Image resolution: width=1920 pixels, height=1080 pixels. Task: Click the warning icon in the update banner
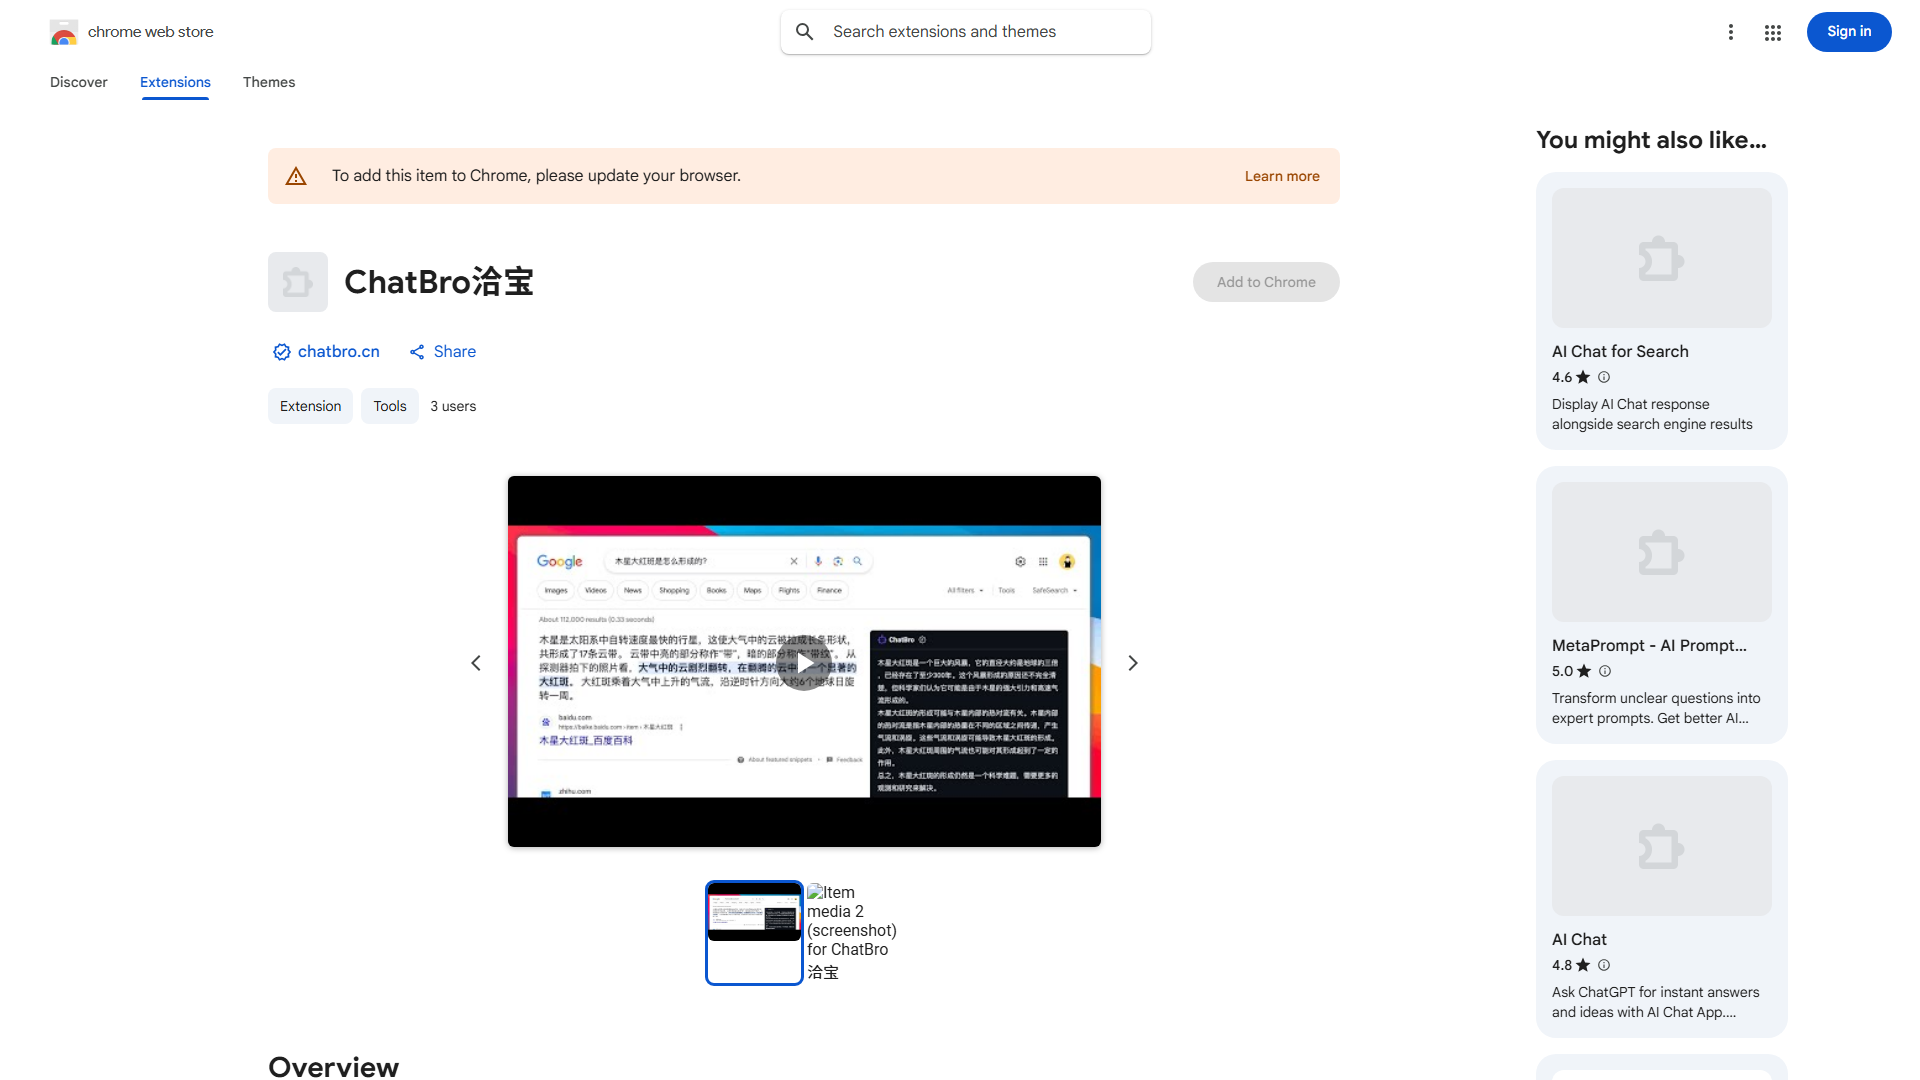(x=296, y=175)
